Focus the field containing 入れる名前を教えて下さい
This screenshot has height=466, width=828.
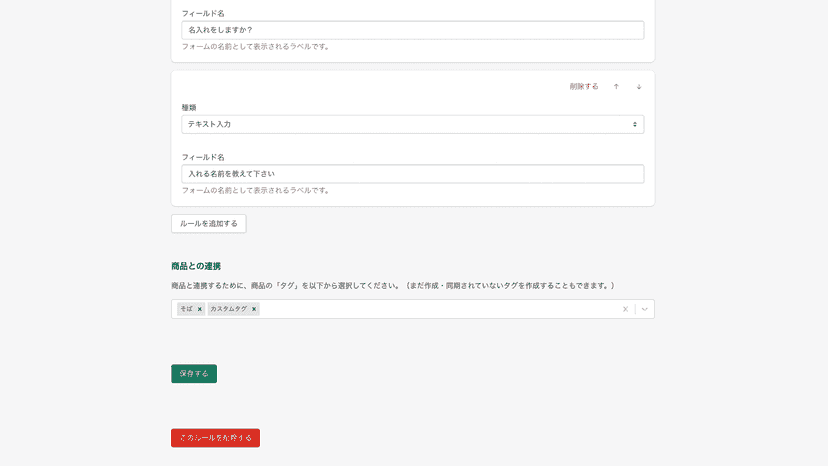pos(412,174)
